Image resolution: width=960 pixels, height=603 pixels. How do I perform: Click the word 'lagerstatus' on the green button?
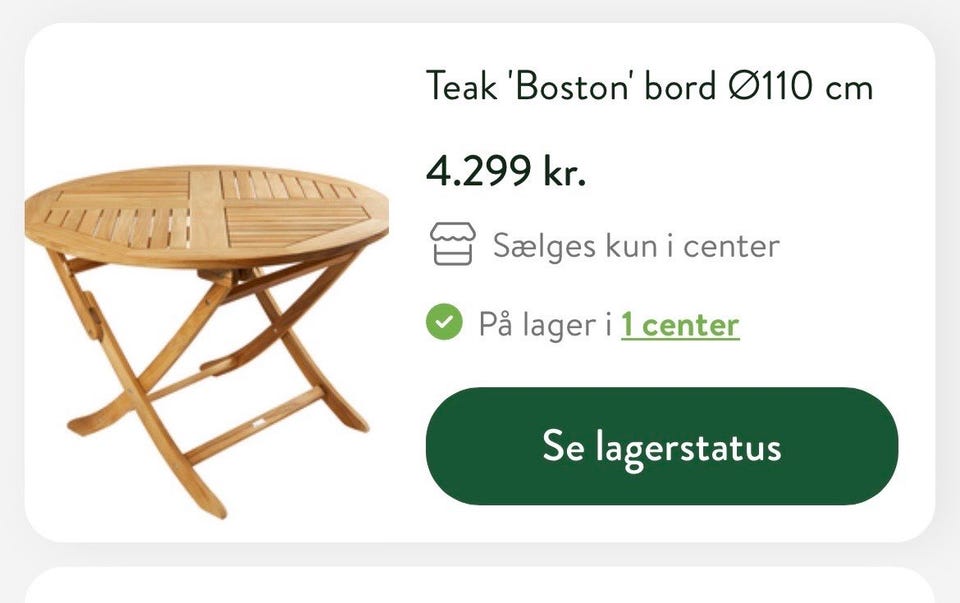(688, 448)
